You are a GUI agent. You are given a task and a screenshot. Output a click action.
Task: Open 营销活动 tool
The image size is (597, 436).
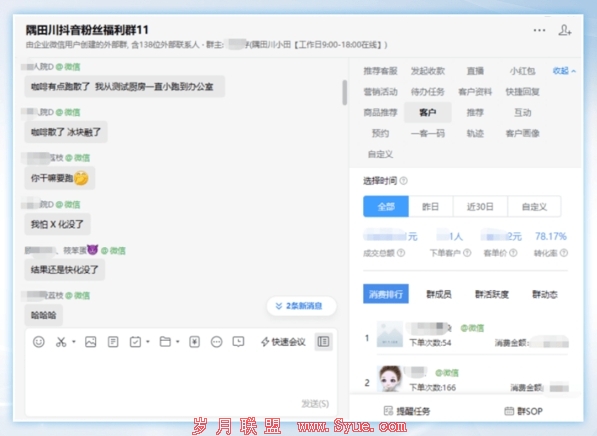point(380,92)
